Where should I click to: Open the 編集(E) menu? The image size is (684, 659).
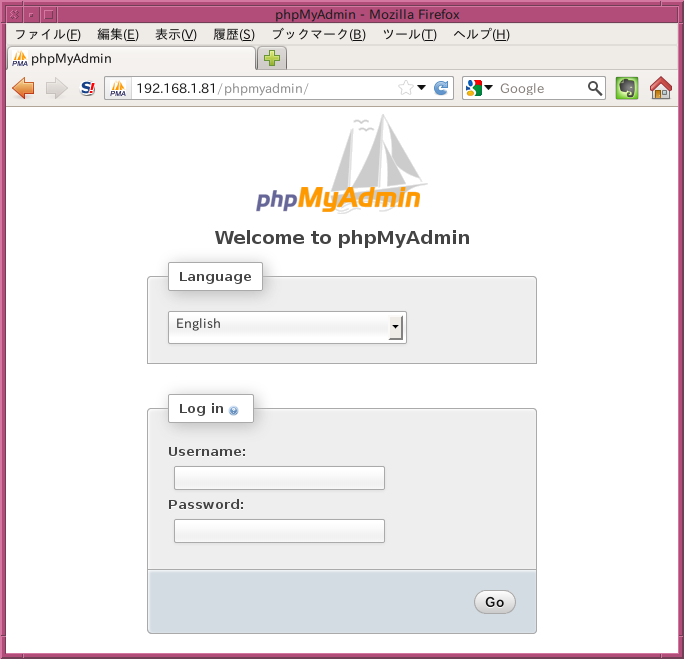point(118,34)
